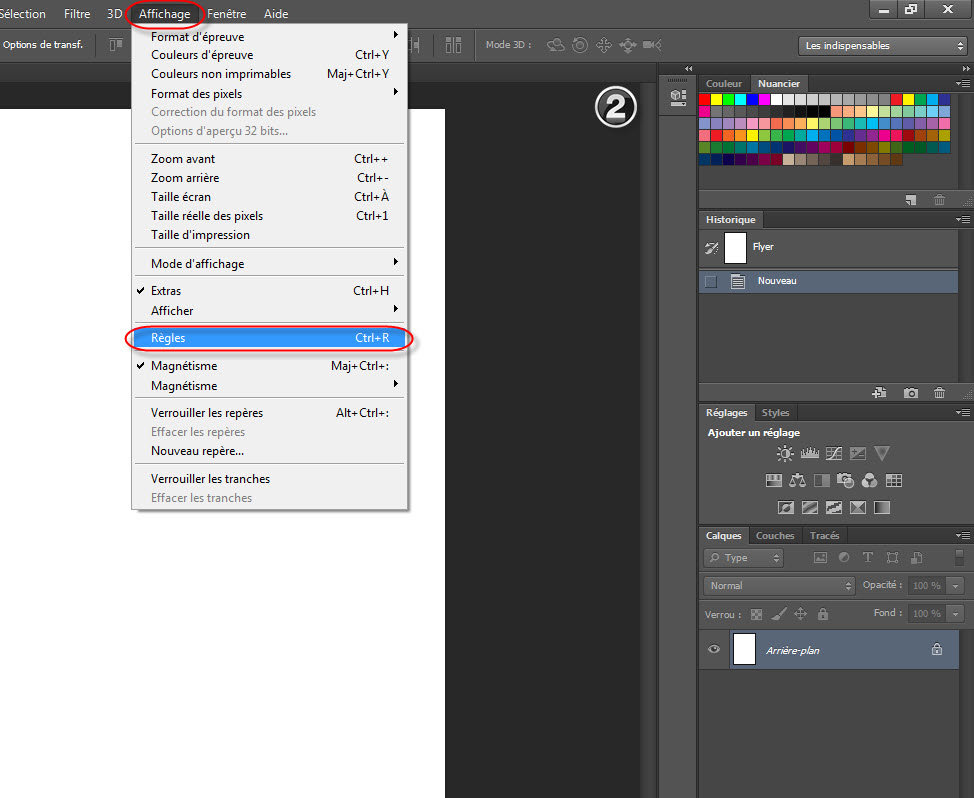The width and height of the screenshot is (974, 798).
Task: Create new swatch in Nuancier panel
Action: point(911,200)
